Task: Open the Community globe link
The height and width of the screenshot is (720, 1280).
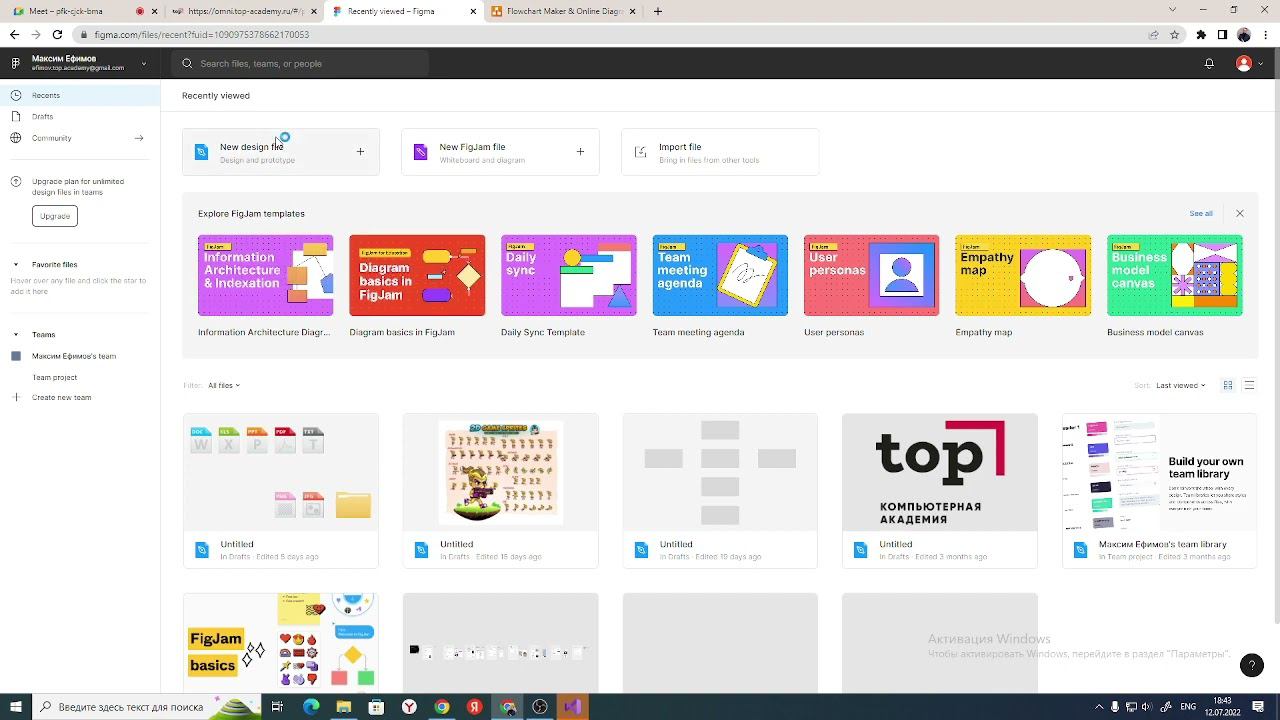Action: 16,138
